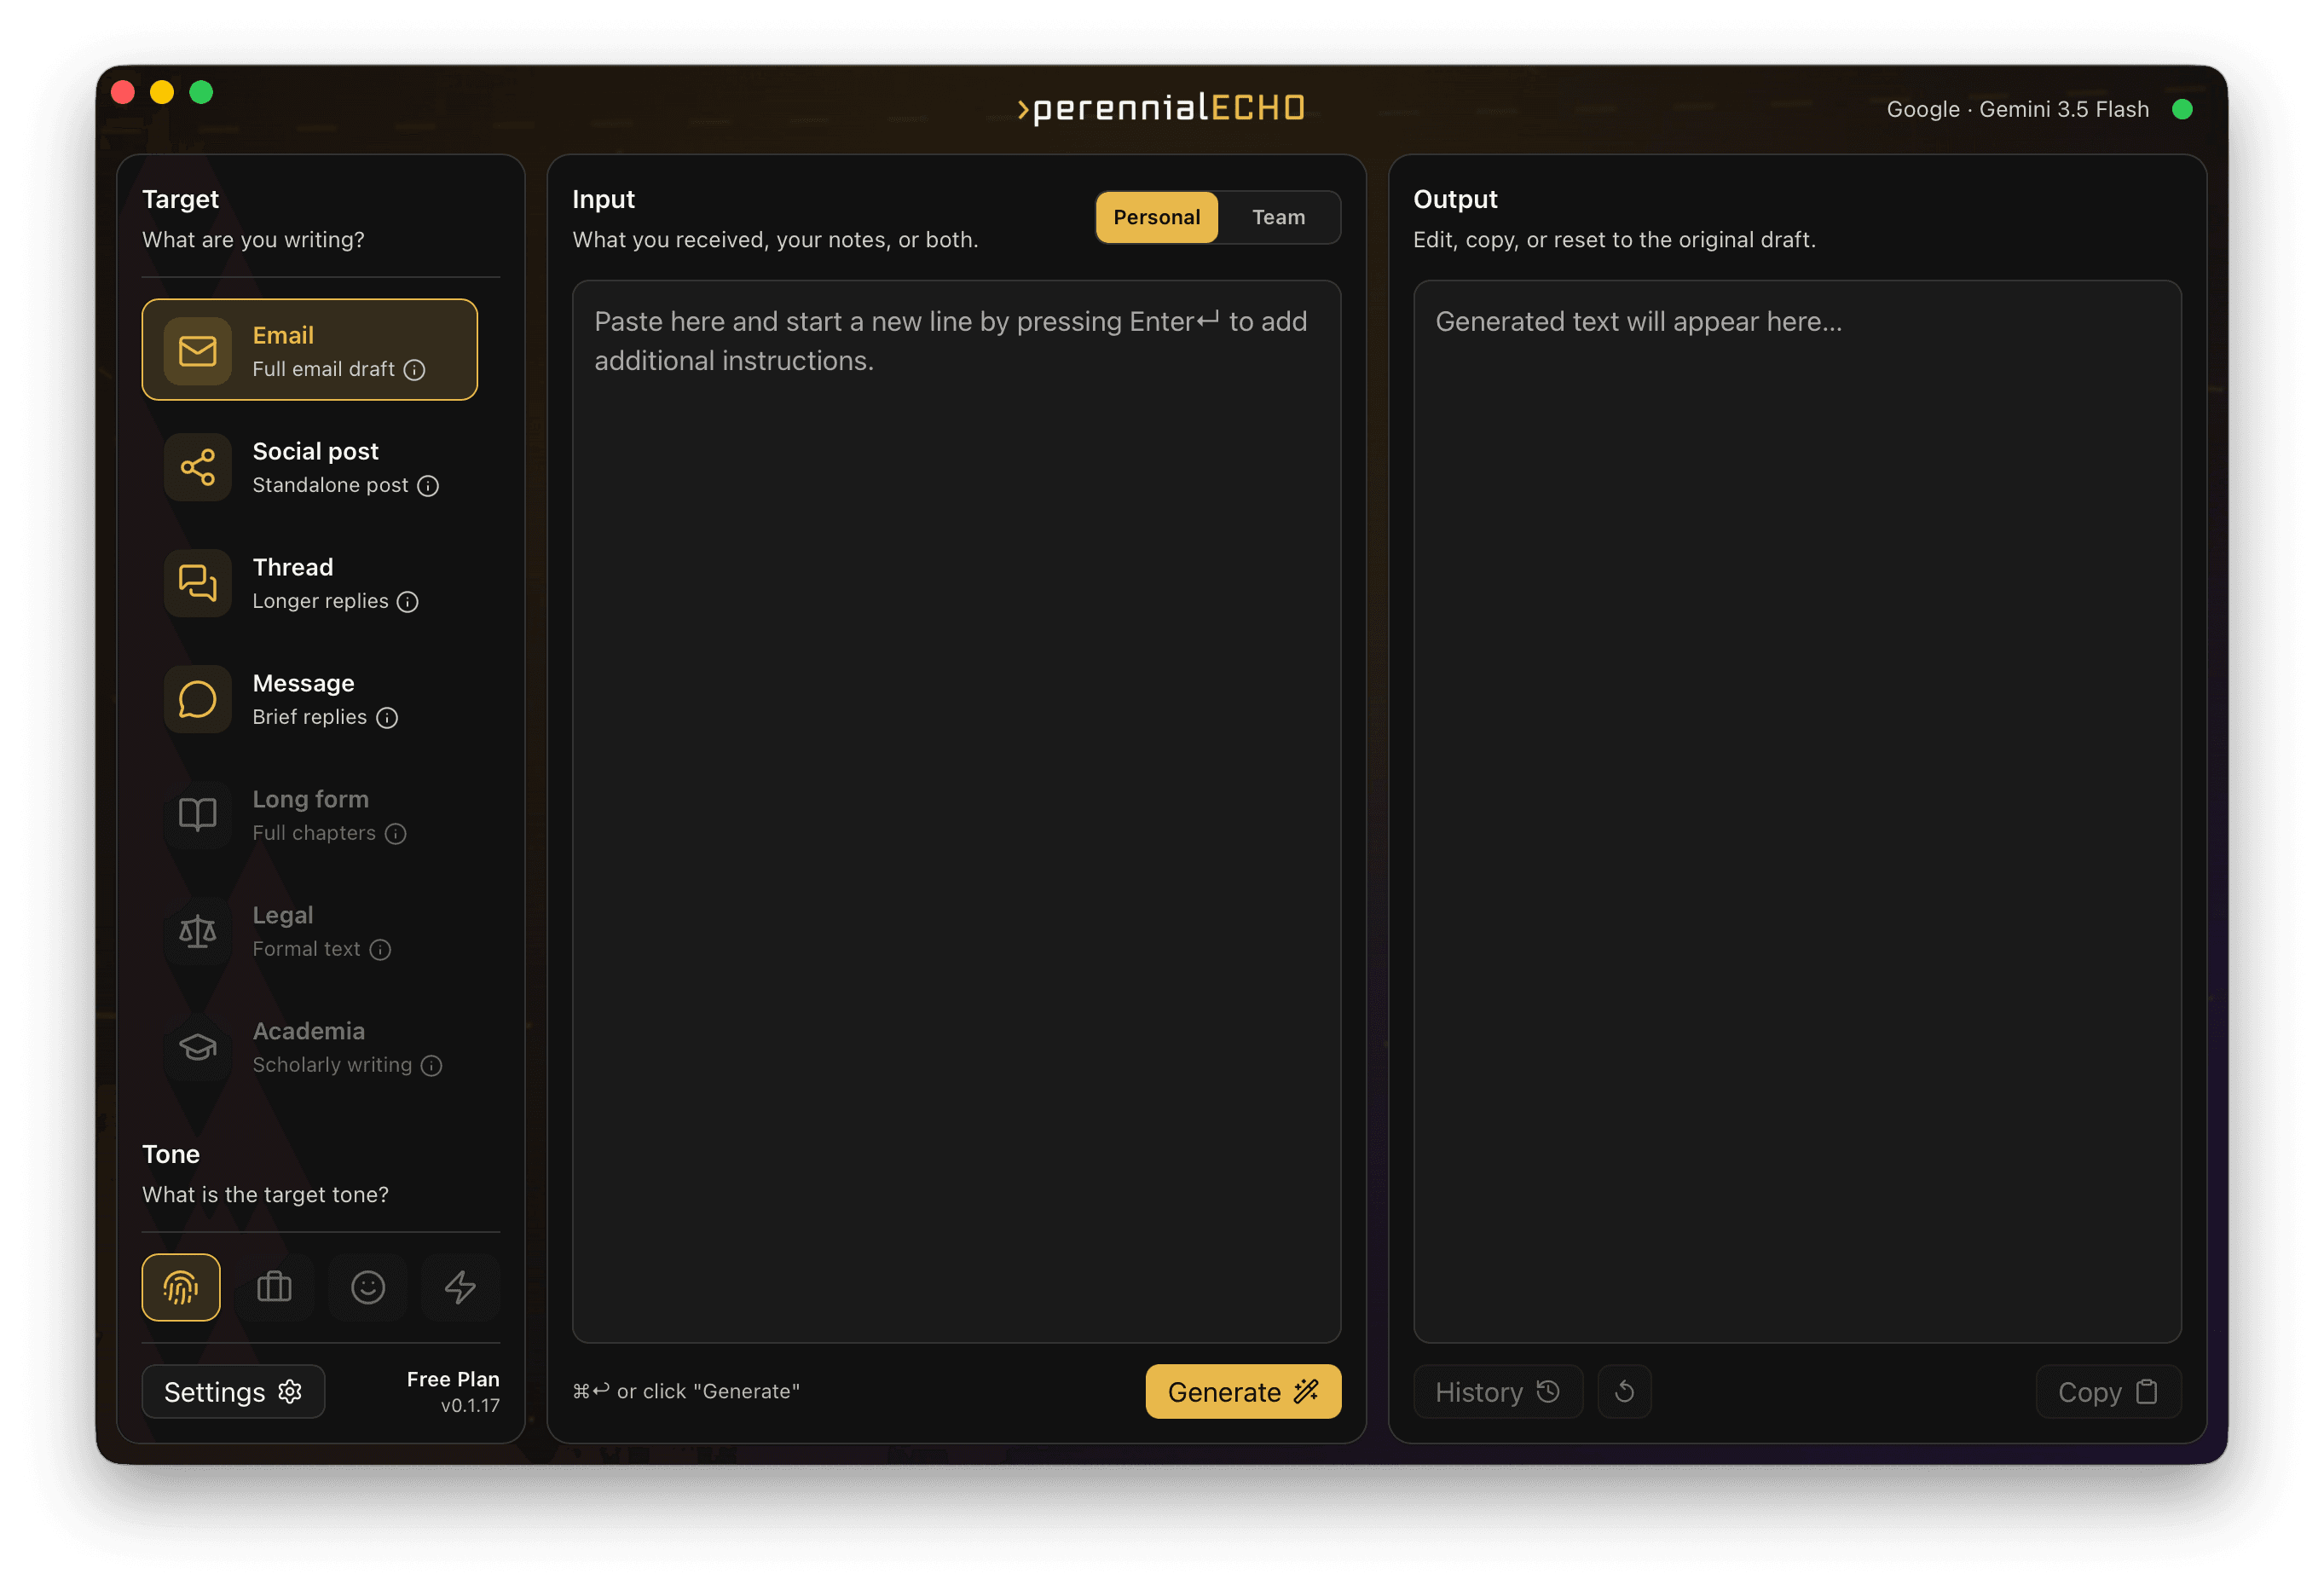Open info icon beside Formal text

click(380, 950)
